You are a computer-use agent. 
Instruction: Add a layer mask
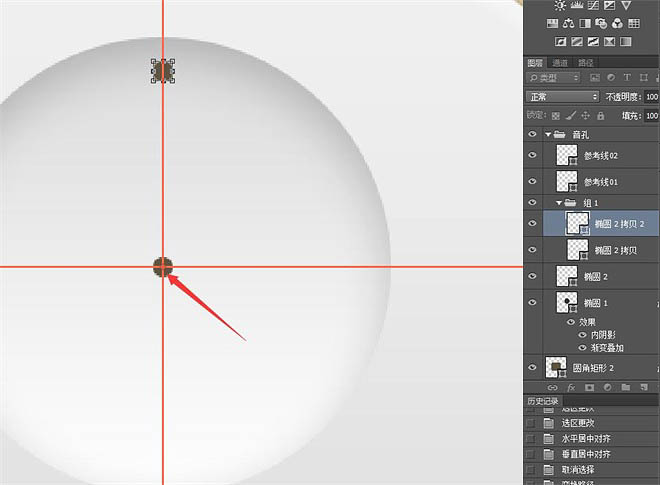pyautogui.click(x=589, y=386)
